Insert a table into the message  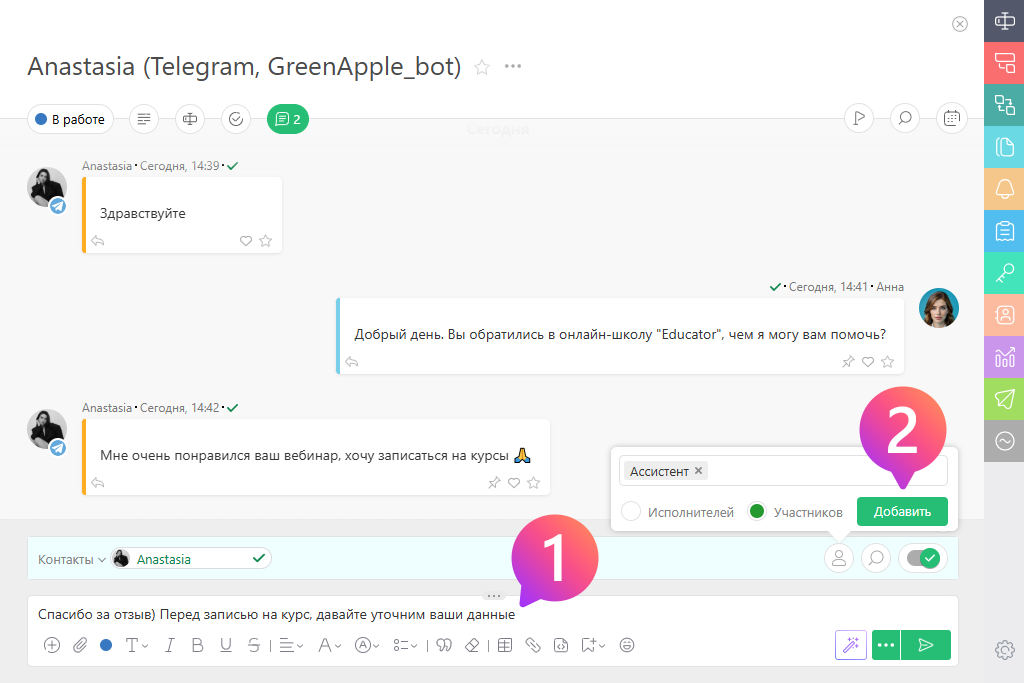pyautogui.click(x=505, y=645)
